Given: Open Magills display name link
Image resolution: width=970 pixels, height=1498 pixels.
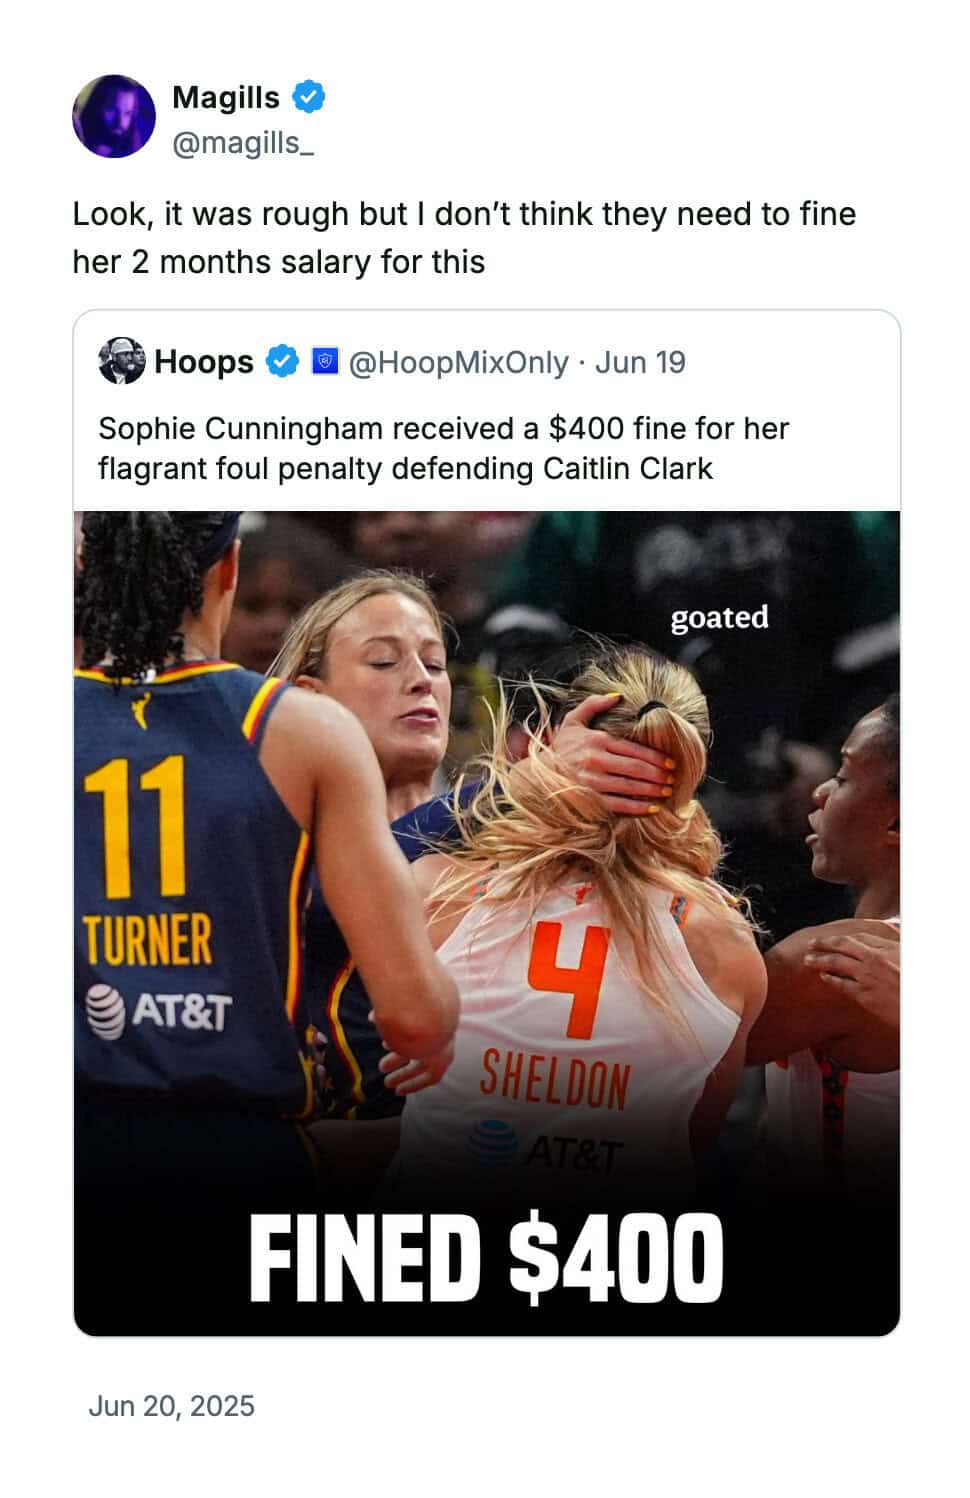Looking at the screenshot, I should click(226, 97).
